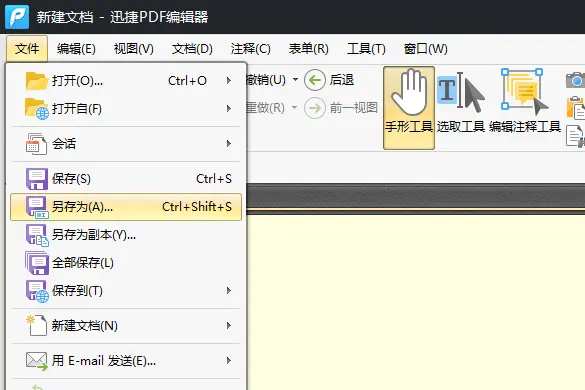Image resolution: width=585 pixels, height=390 pixels.
Task: Click the 迅捷PDF编辑器 app logo icon
Action: [17, 17]
